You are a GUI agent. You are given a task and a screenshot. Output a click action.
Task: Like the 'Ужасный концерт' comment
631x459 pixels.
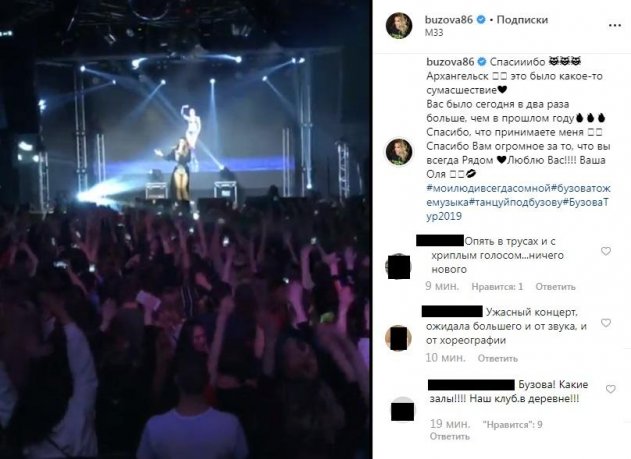point(606,323)
